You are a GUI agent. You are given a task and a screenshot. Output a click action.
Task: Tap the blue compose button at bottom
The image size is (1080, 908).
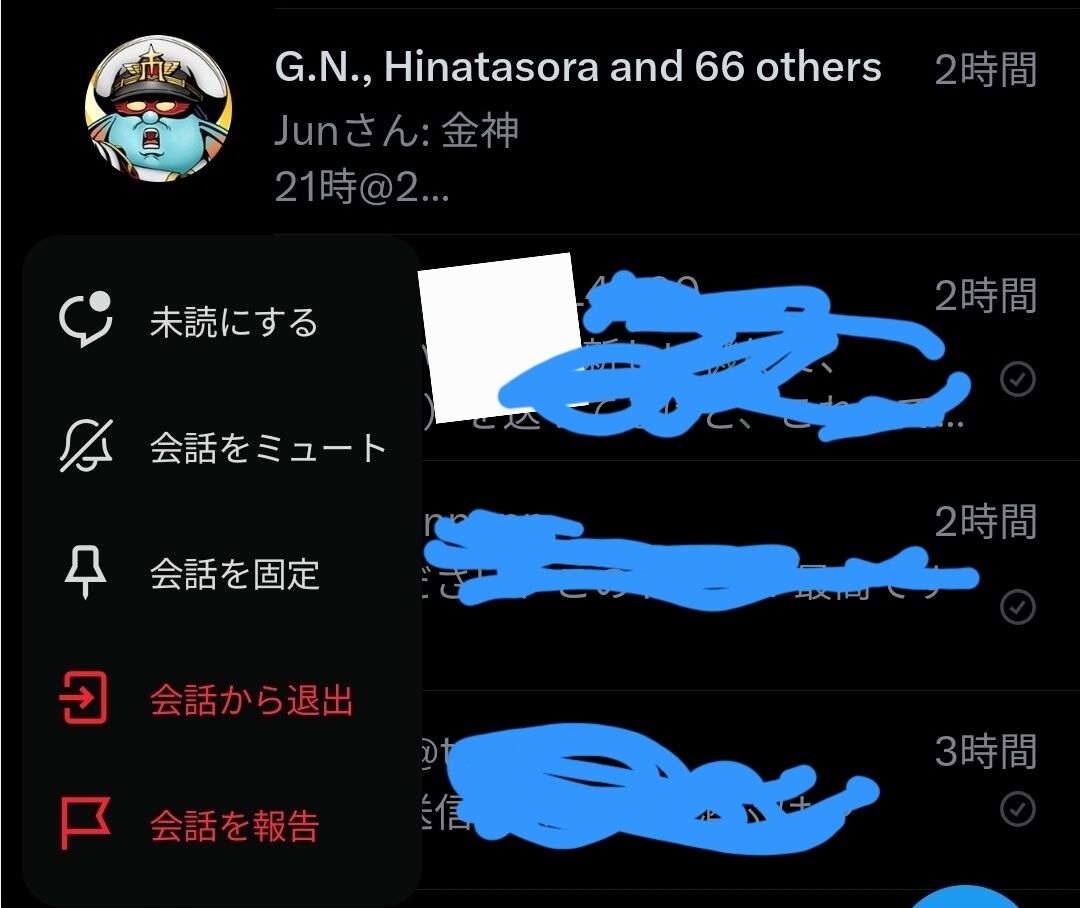tap(965, 898)
